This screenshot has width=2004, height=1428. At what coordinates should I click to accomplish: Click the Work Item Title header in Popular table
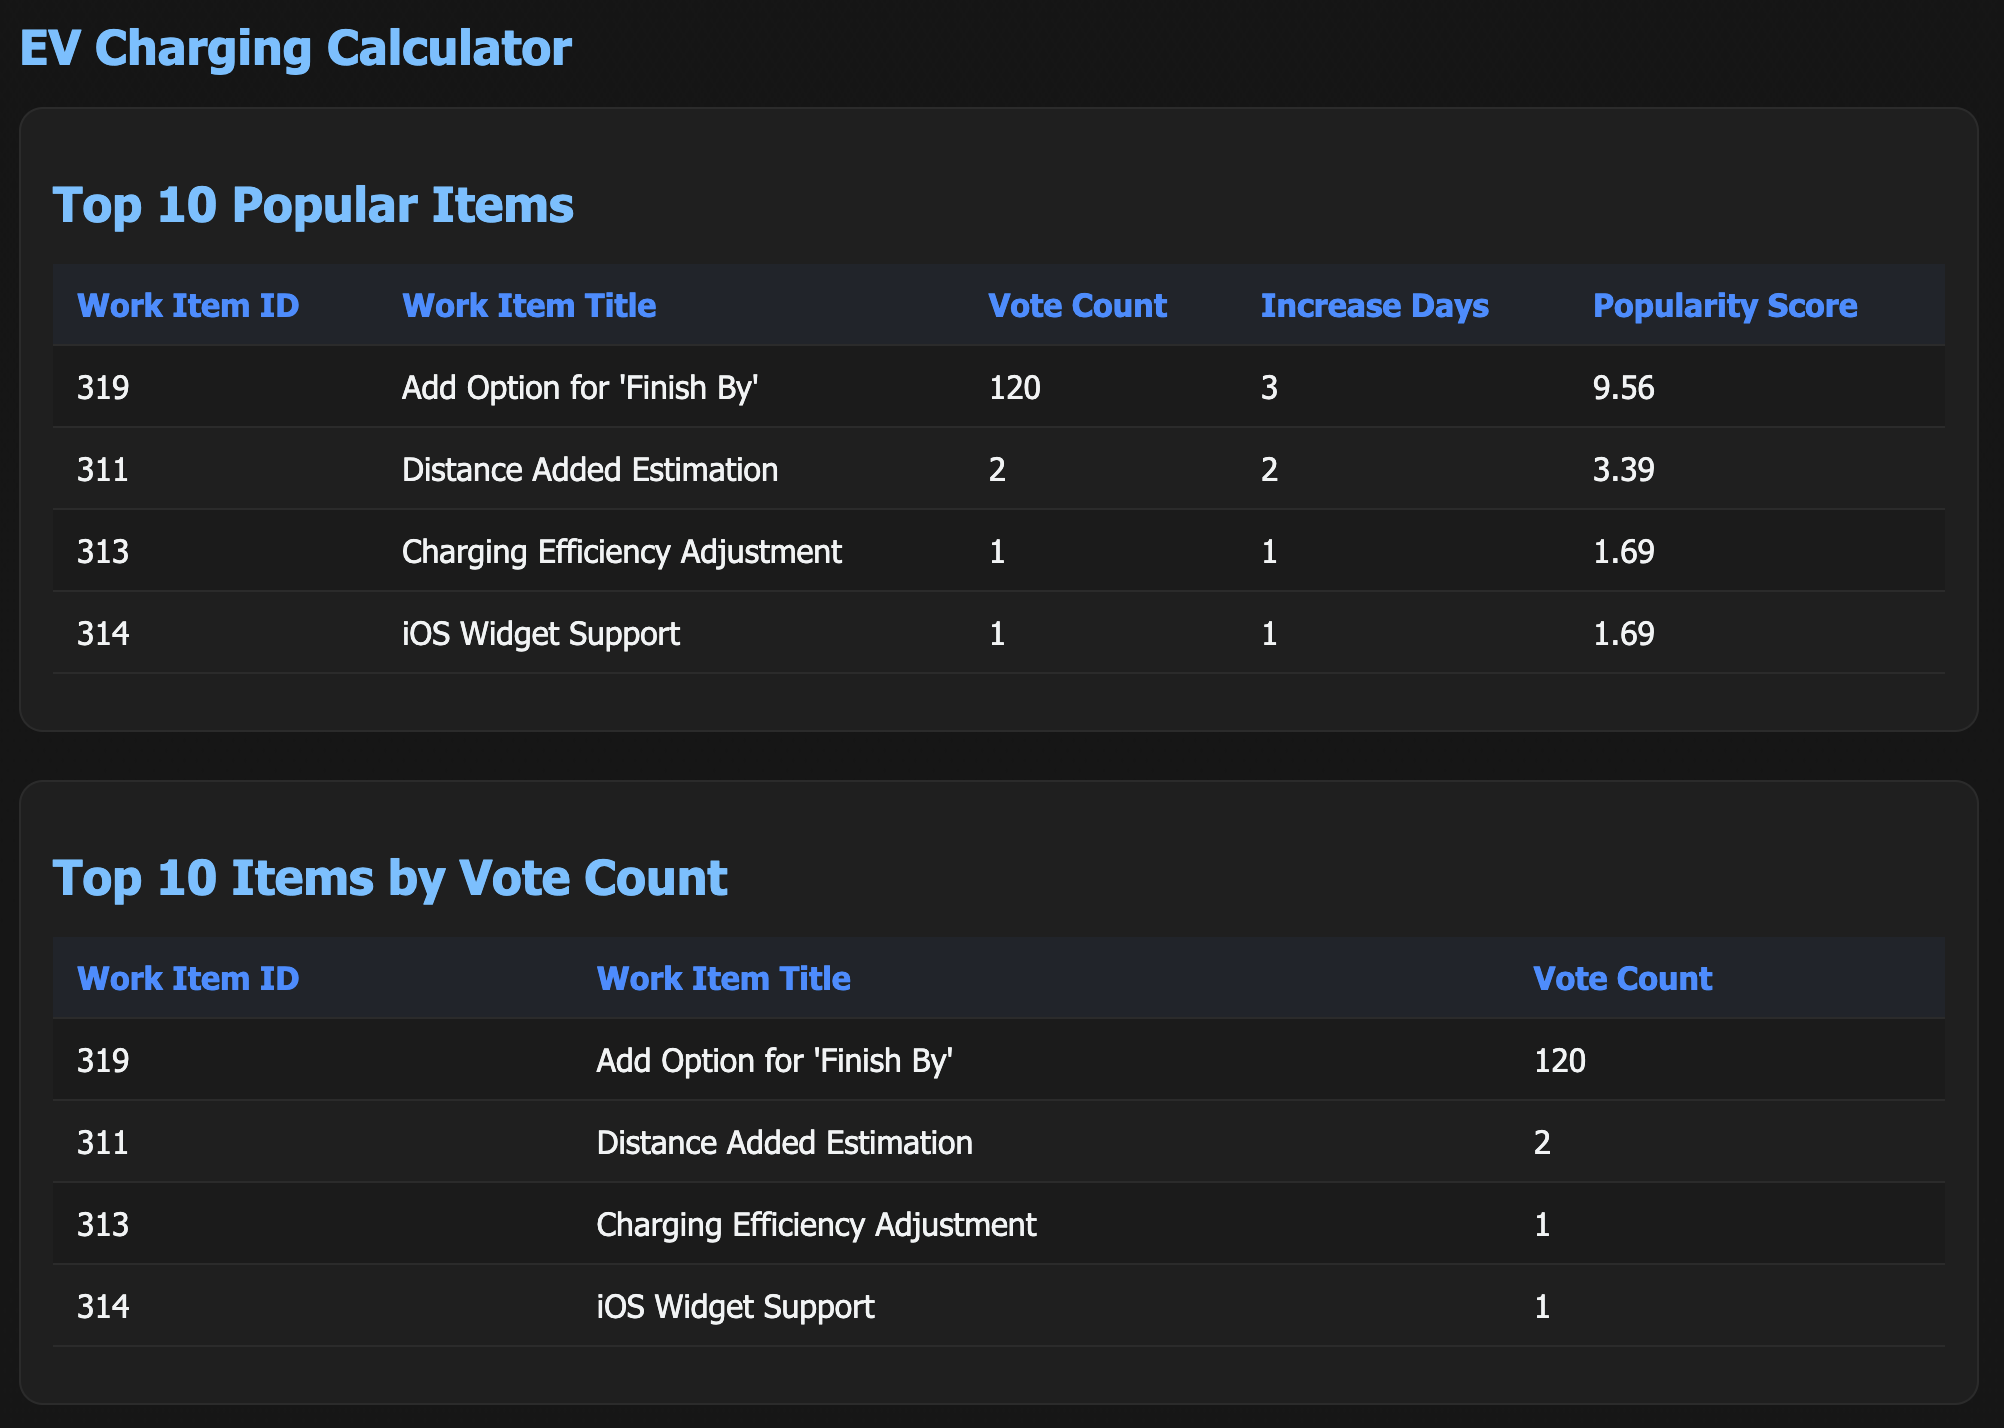click(529, 305)
